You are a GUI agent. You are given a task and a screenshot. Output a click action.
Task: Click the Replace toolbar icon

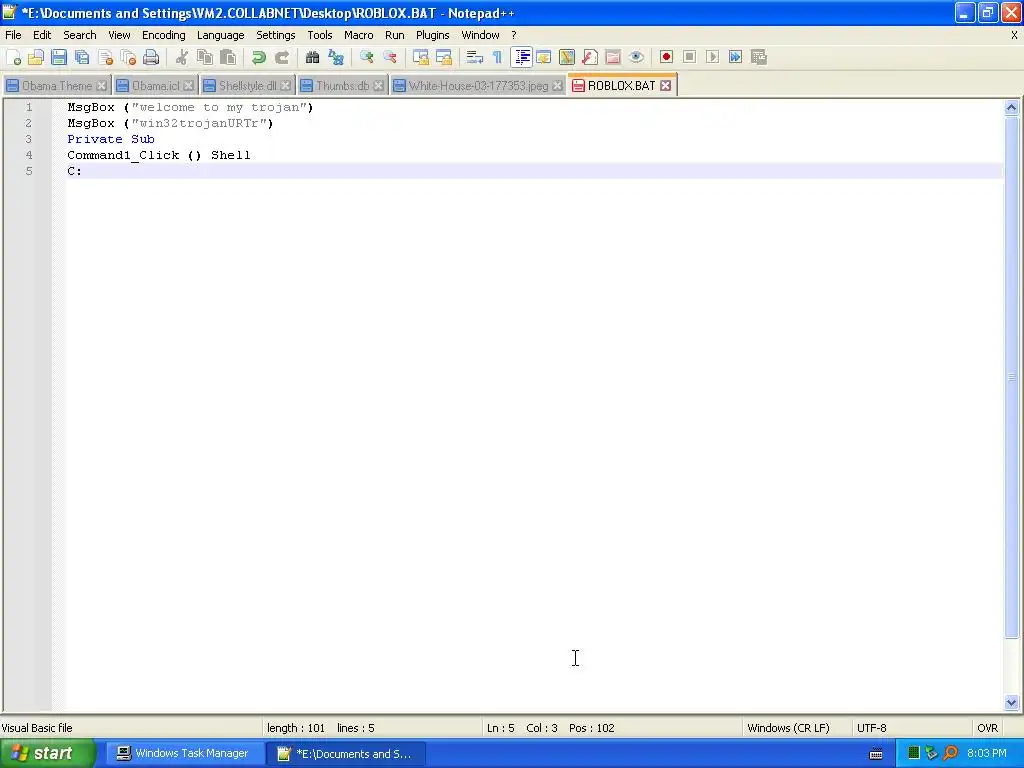(336, 57)
